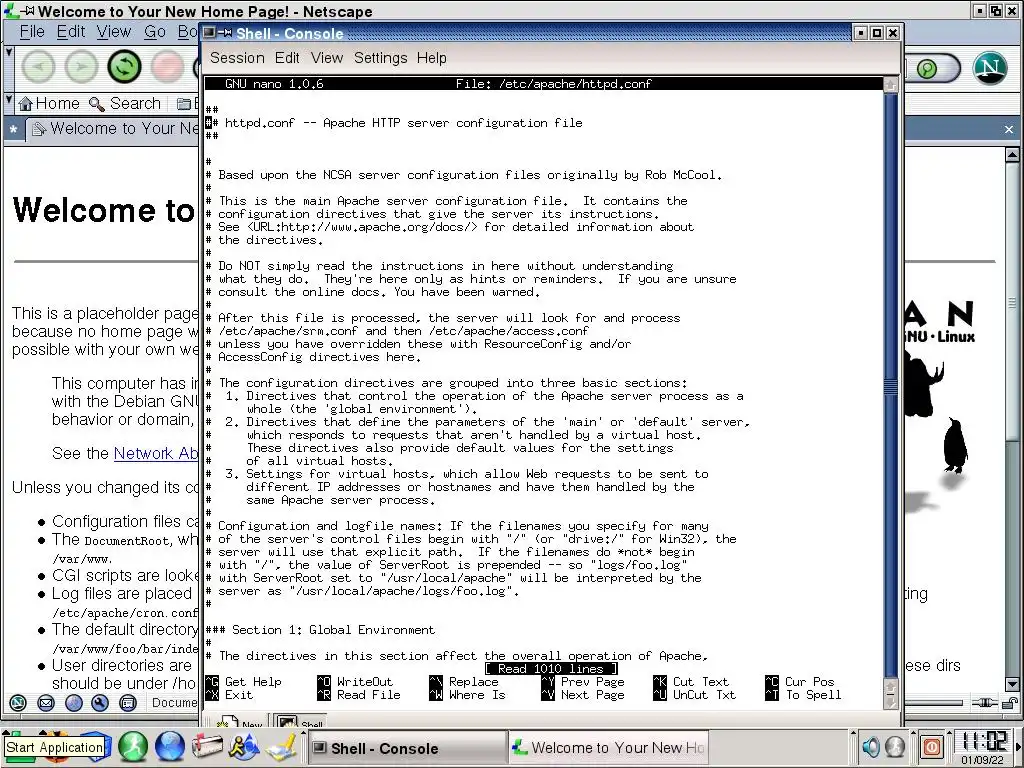
Task: Open the Session menu in Console
Action: coord(237,58)
